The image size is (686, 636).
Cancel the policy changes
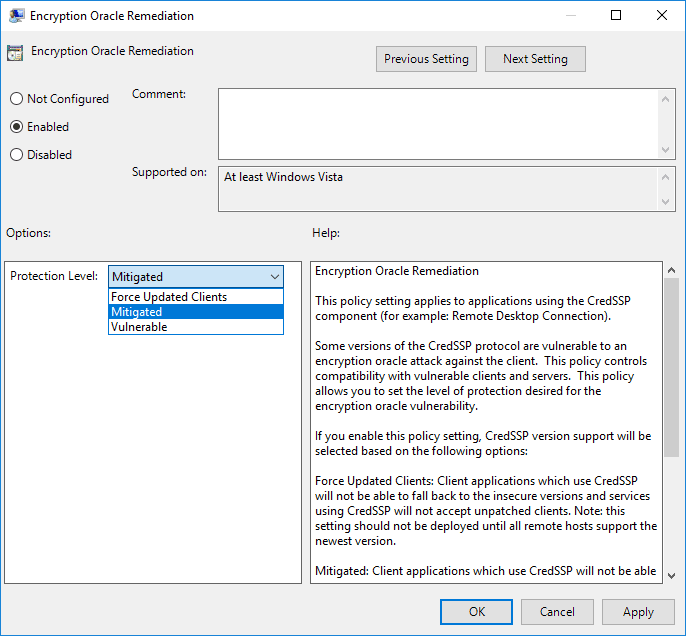[557, 612]
